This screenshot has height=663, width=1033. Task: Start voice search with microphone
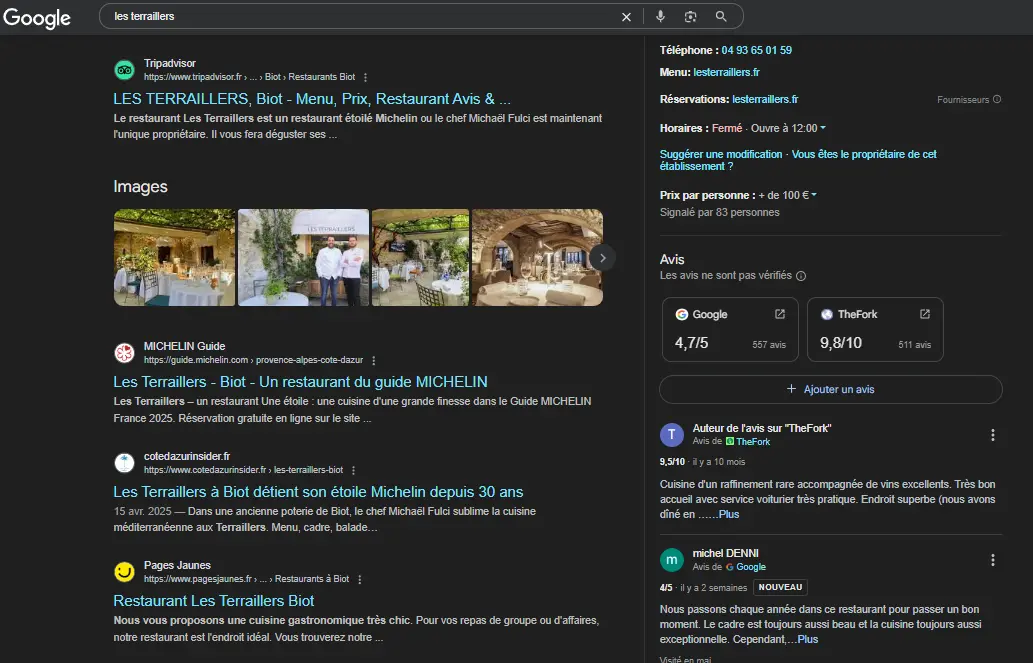tap(660, 16)
